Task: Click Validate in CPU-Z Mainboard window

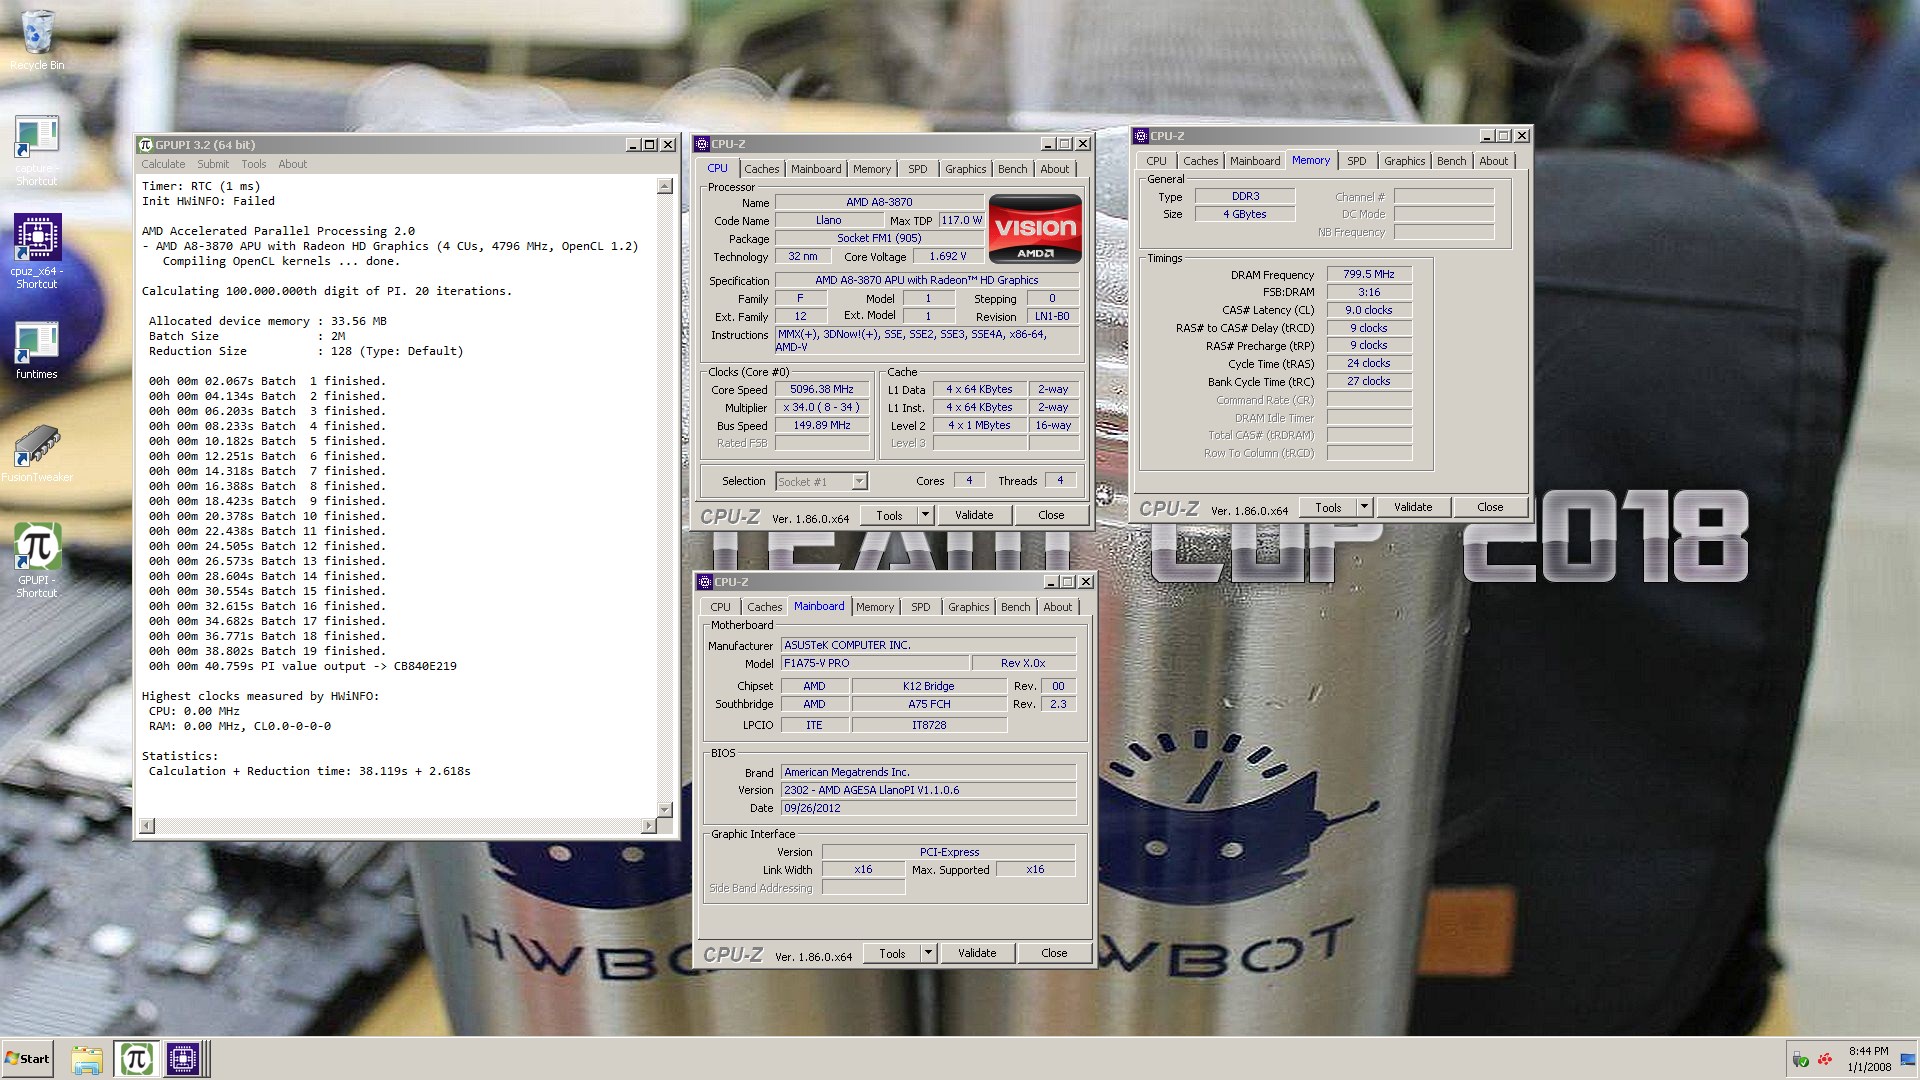Action: click(977, 953)
